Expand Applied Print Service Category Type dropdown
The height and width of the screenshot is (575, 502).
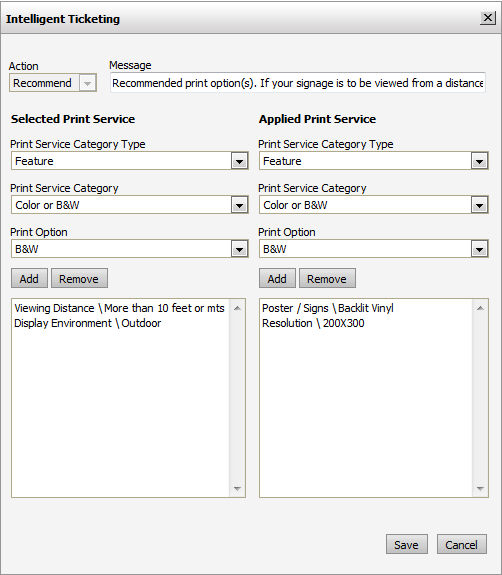tap(479, 161)
